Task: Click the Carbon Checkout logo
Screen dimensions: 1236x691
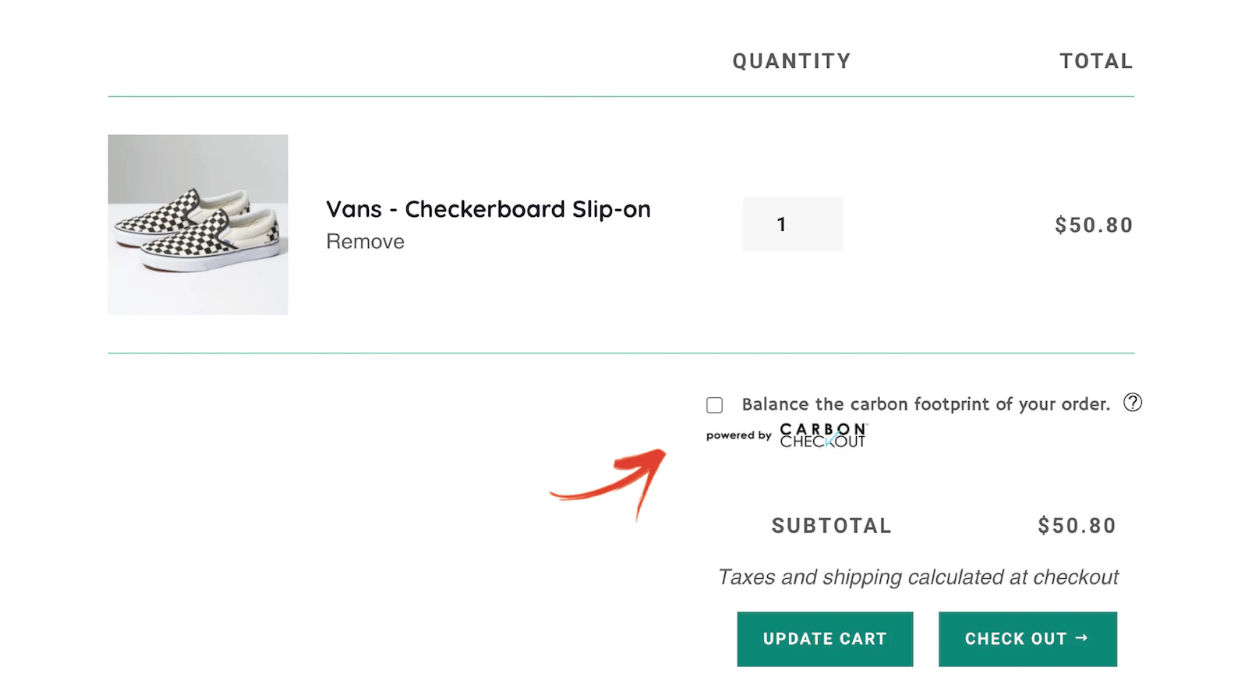Action: [823, 435]
